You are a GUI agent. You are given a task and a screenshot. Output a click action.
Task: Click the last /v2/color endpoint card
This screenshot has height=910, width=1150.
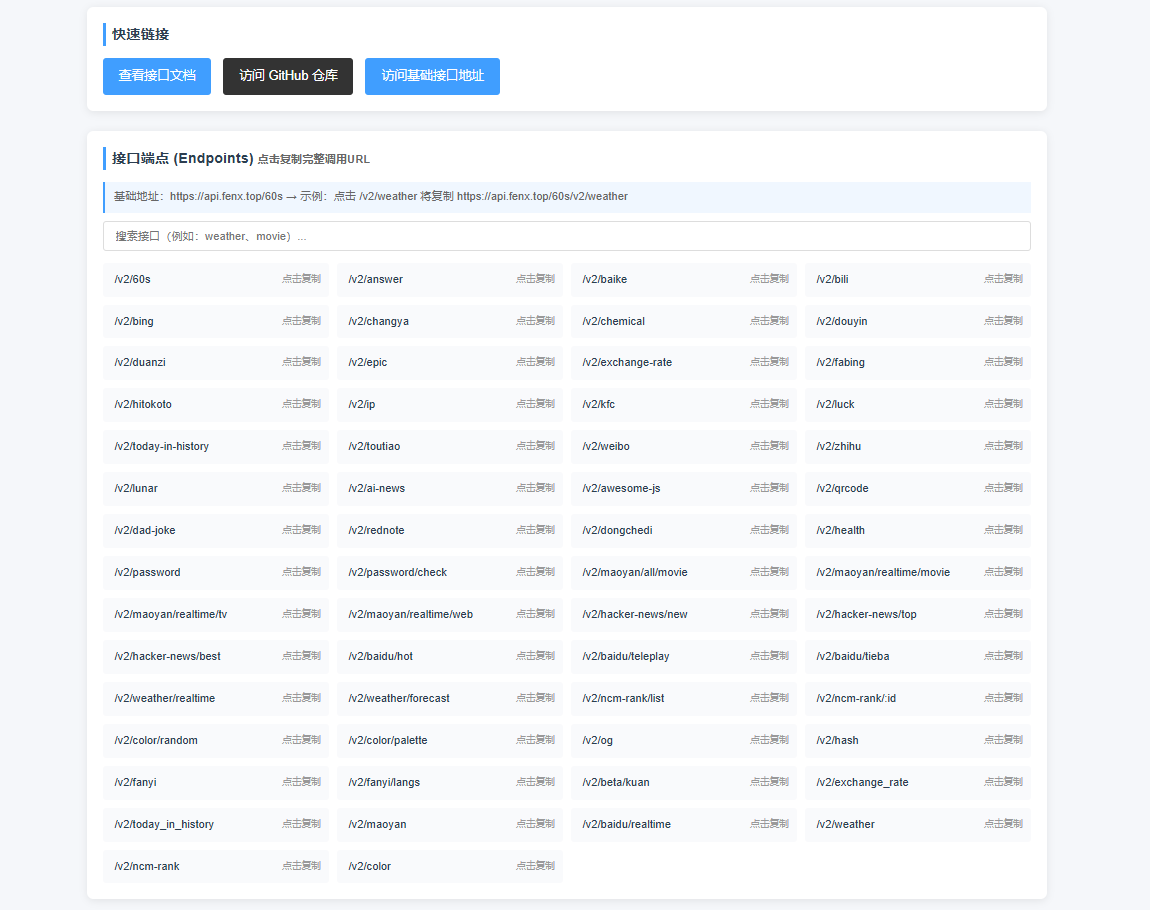pyautogui.click(x=449, y=866)
